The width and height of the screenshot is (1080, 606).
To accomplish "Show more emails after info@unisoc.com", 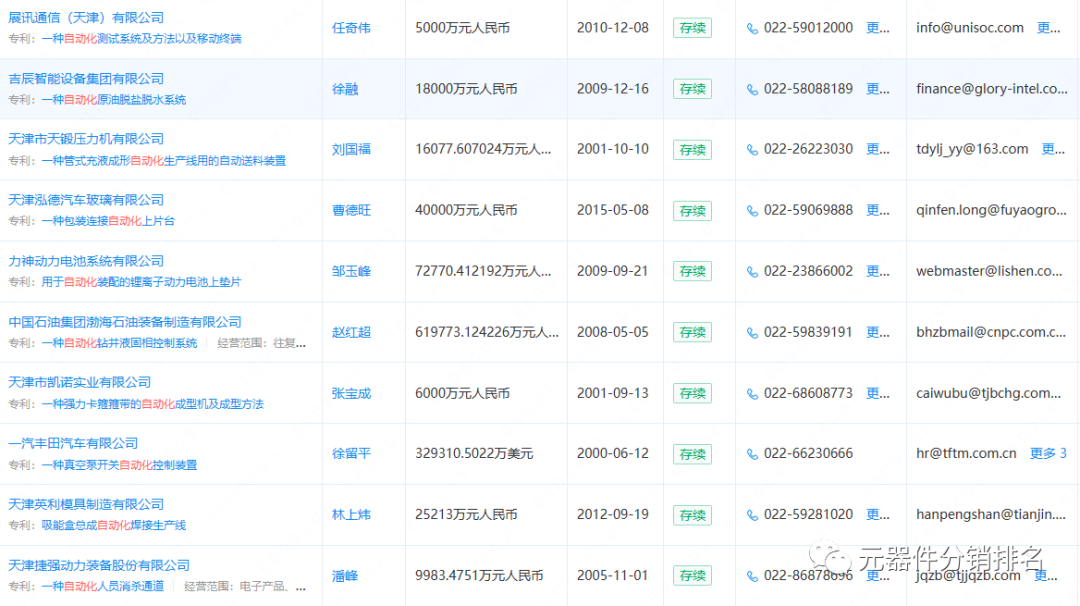I will click(x=1048, y=28).
